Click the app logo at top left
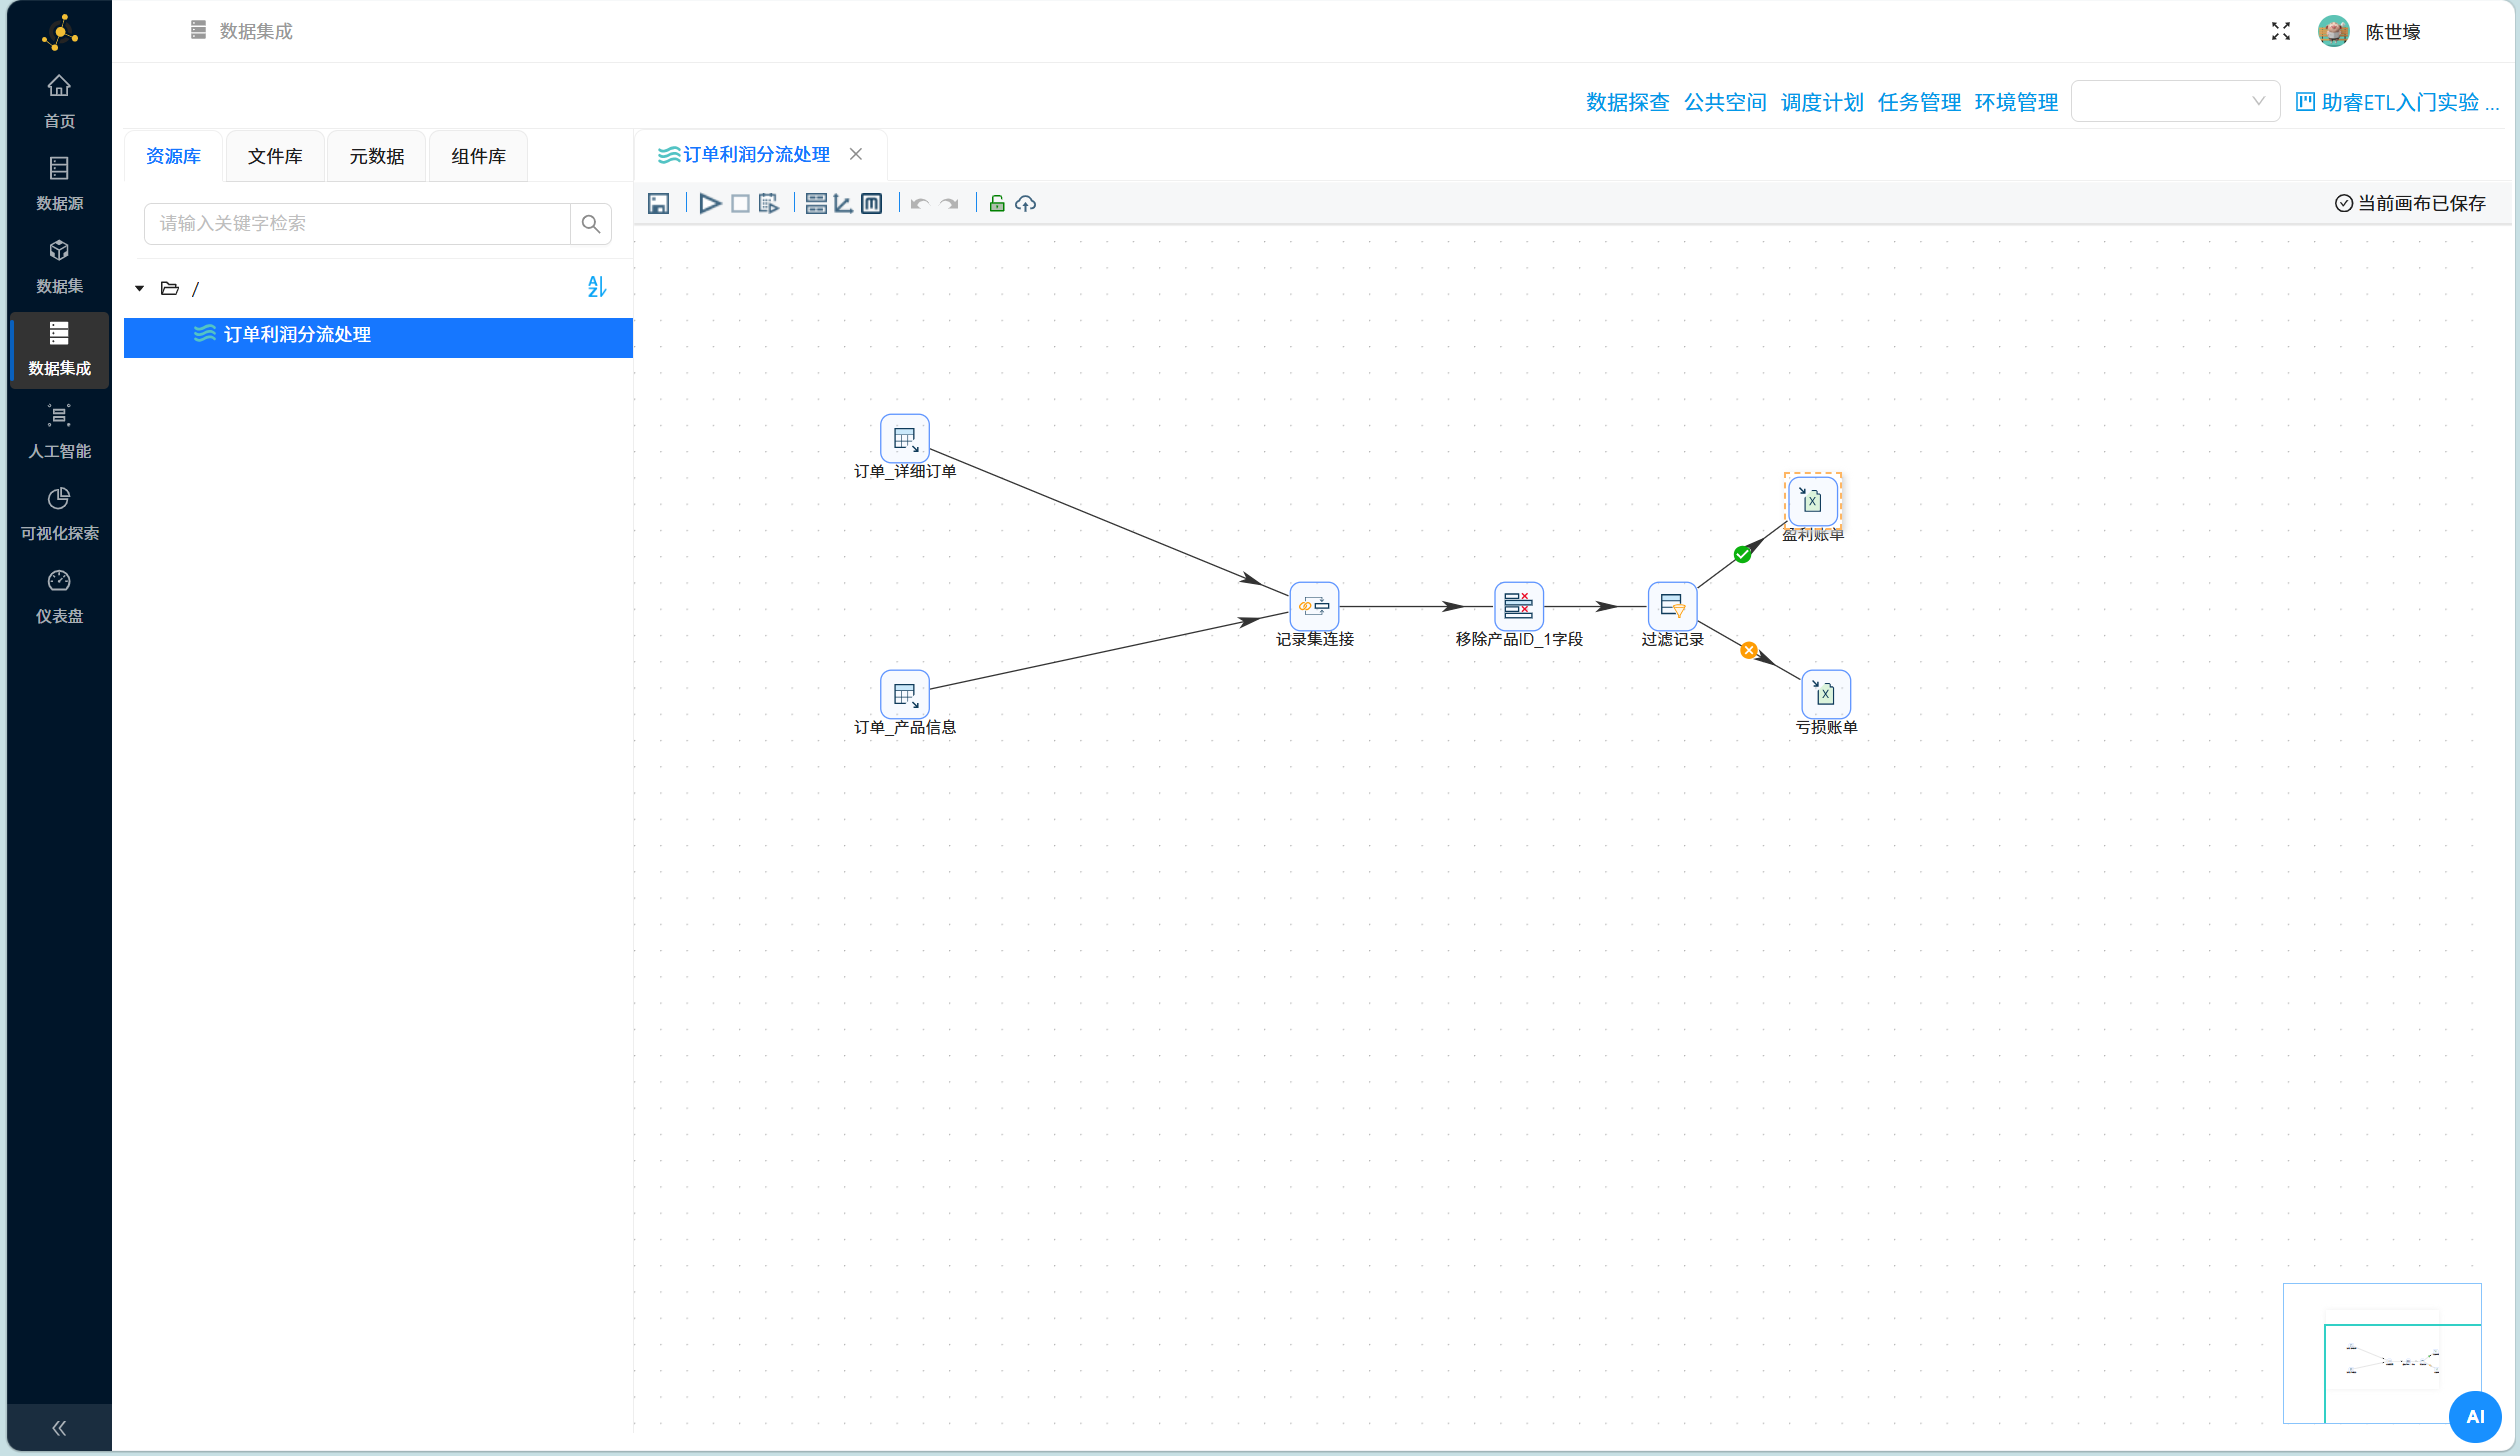 click(60, 32)
